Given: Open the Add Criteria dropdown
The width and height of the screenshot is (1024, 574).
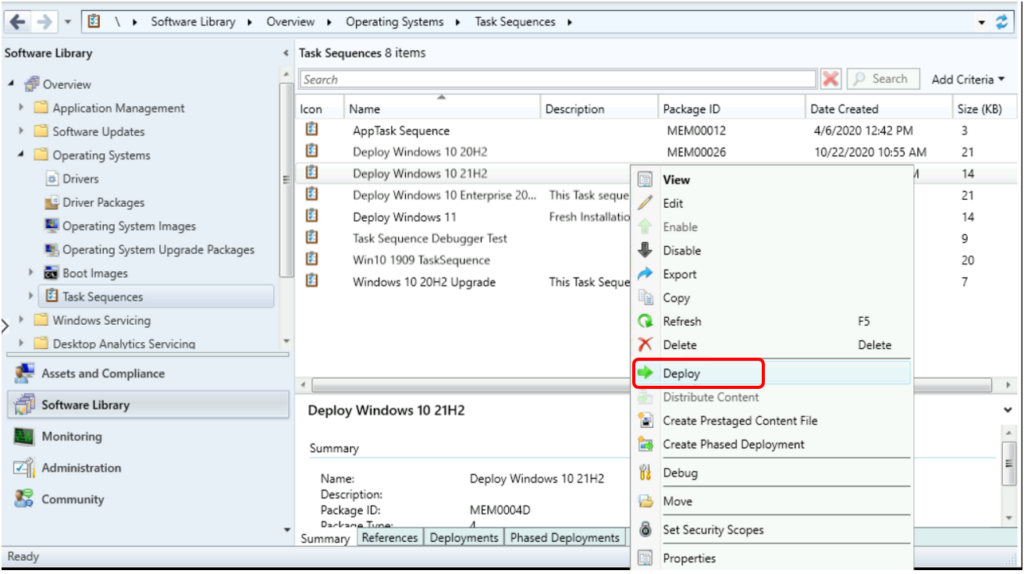Looking at the screenshot, I should pos(968,80).
